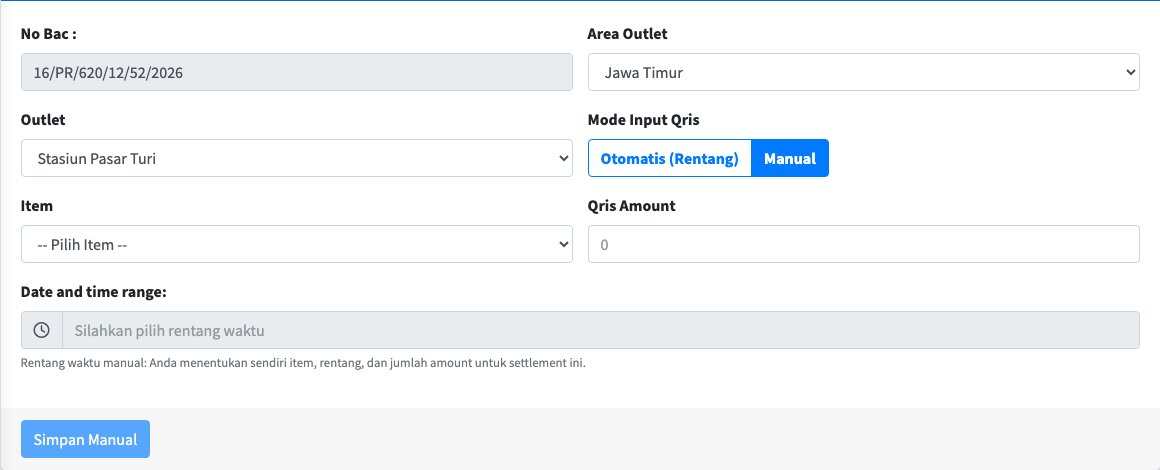Click the 'Date and time range:' label

[x=94, y=292]
